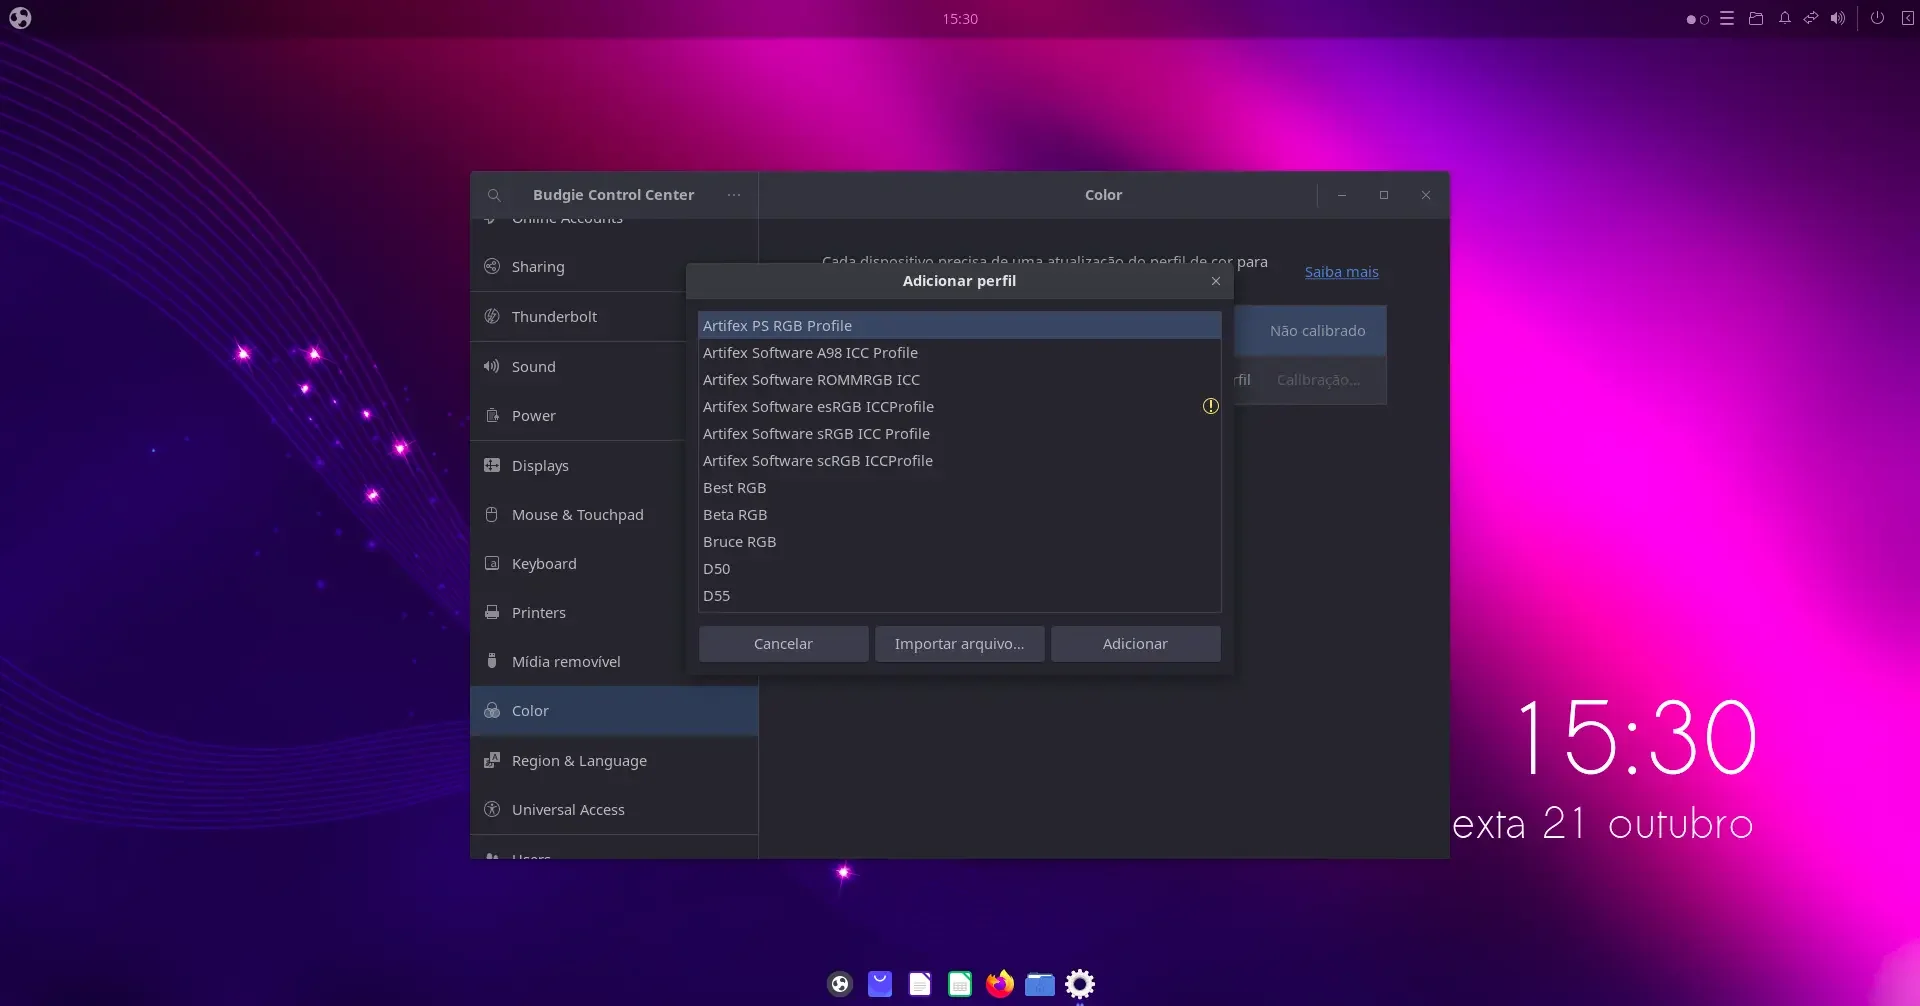Click the settings gear in dock
This screenshot has height=1006, width=1920.
(1080, 984)
